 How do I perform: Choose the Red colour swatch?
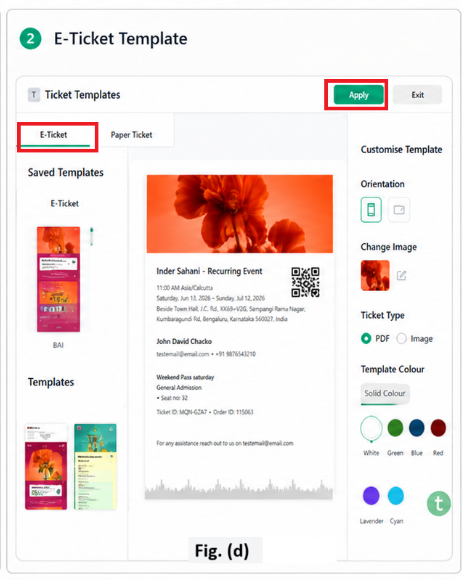coord(438,428)
